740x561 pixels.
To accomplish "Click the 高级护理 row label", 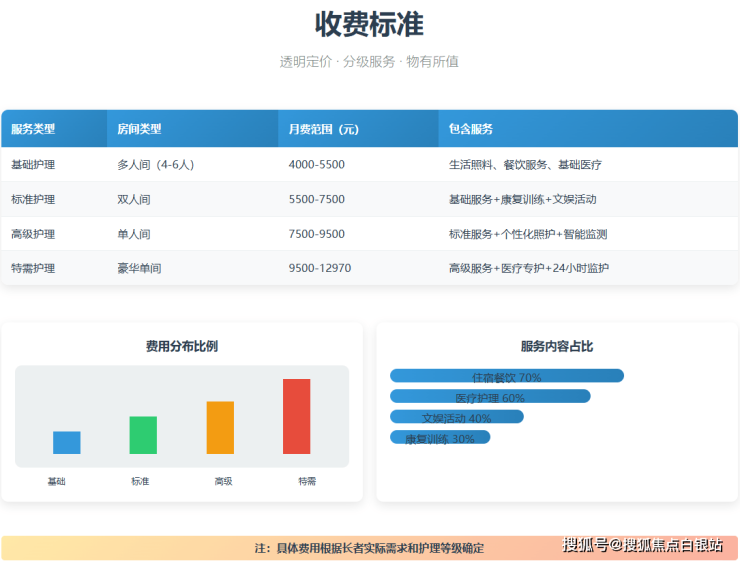I will click(x=33, y=234).
